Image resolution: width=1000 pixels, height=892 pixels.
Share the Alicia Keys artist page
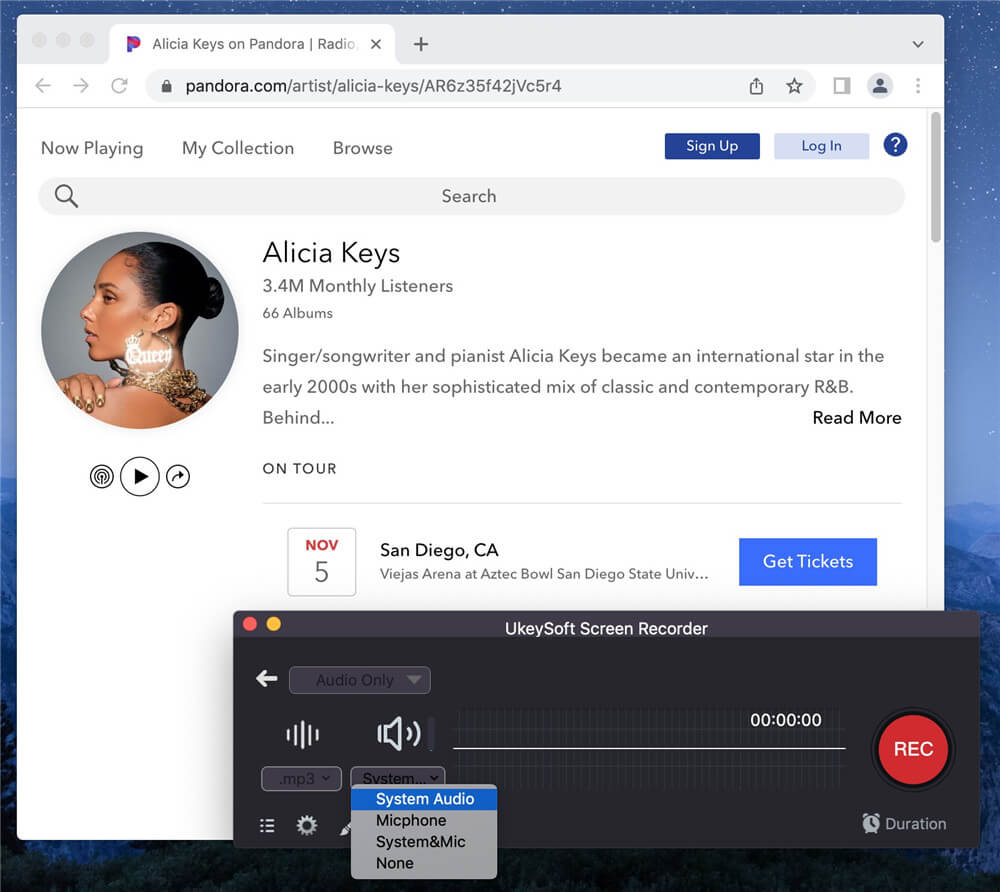point(178,476)
